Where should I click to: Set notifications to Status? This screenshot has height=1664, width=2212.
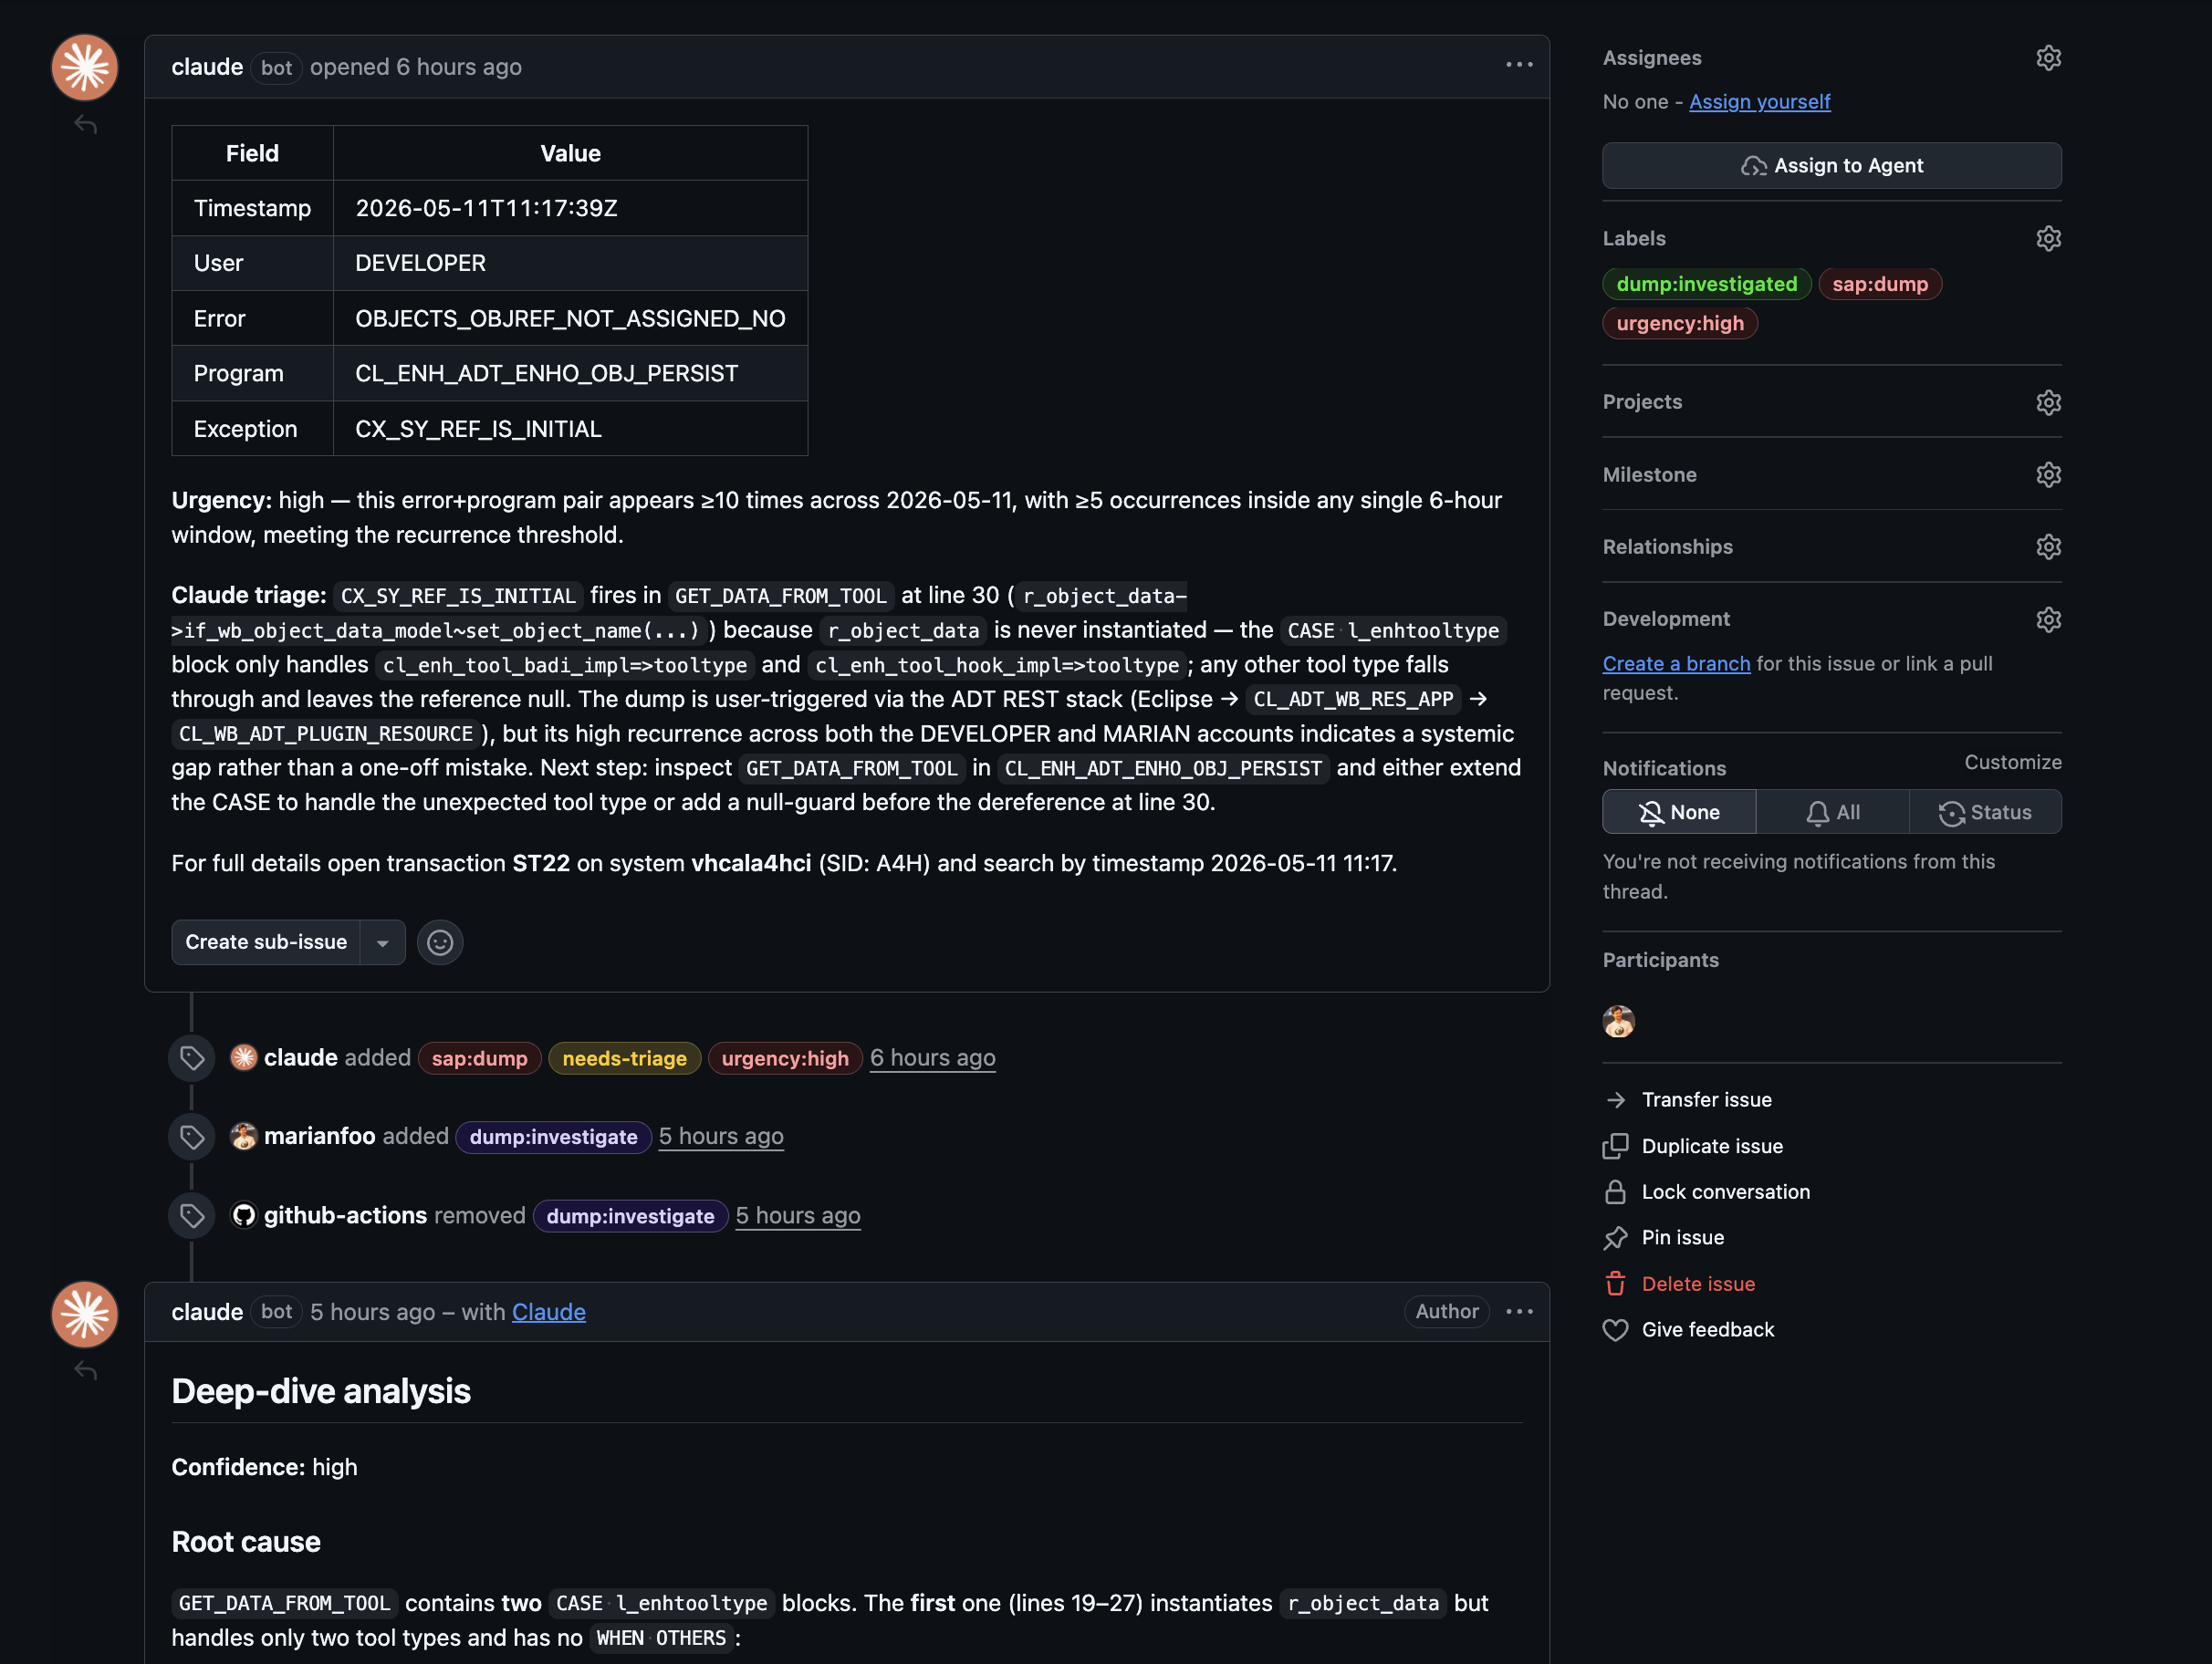pos(1985,812)
